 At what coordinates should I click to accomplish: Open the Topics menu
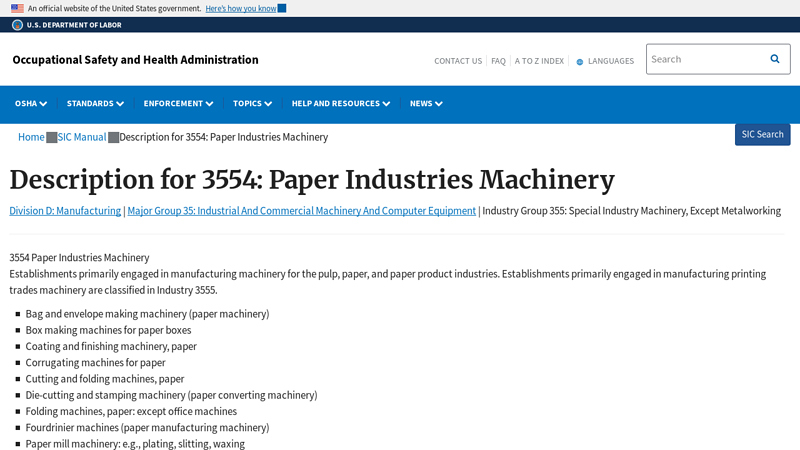pos(252,104)
